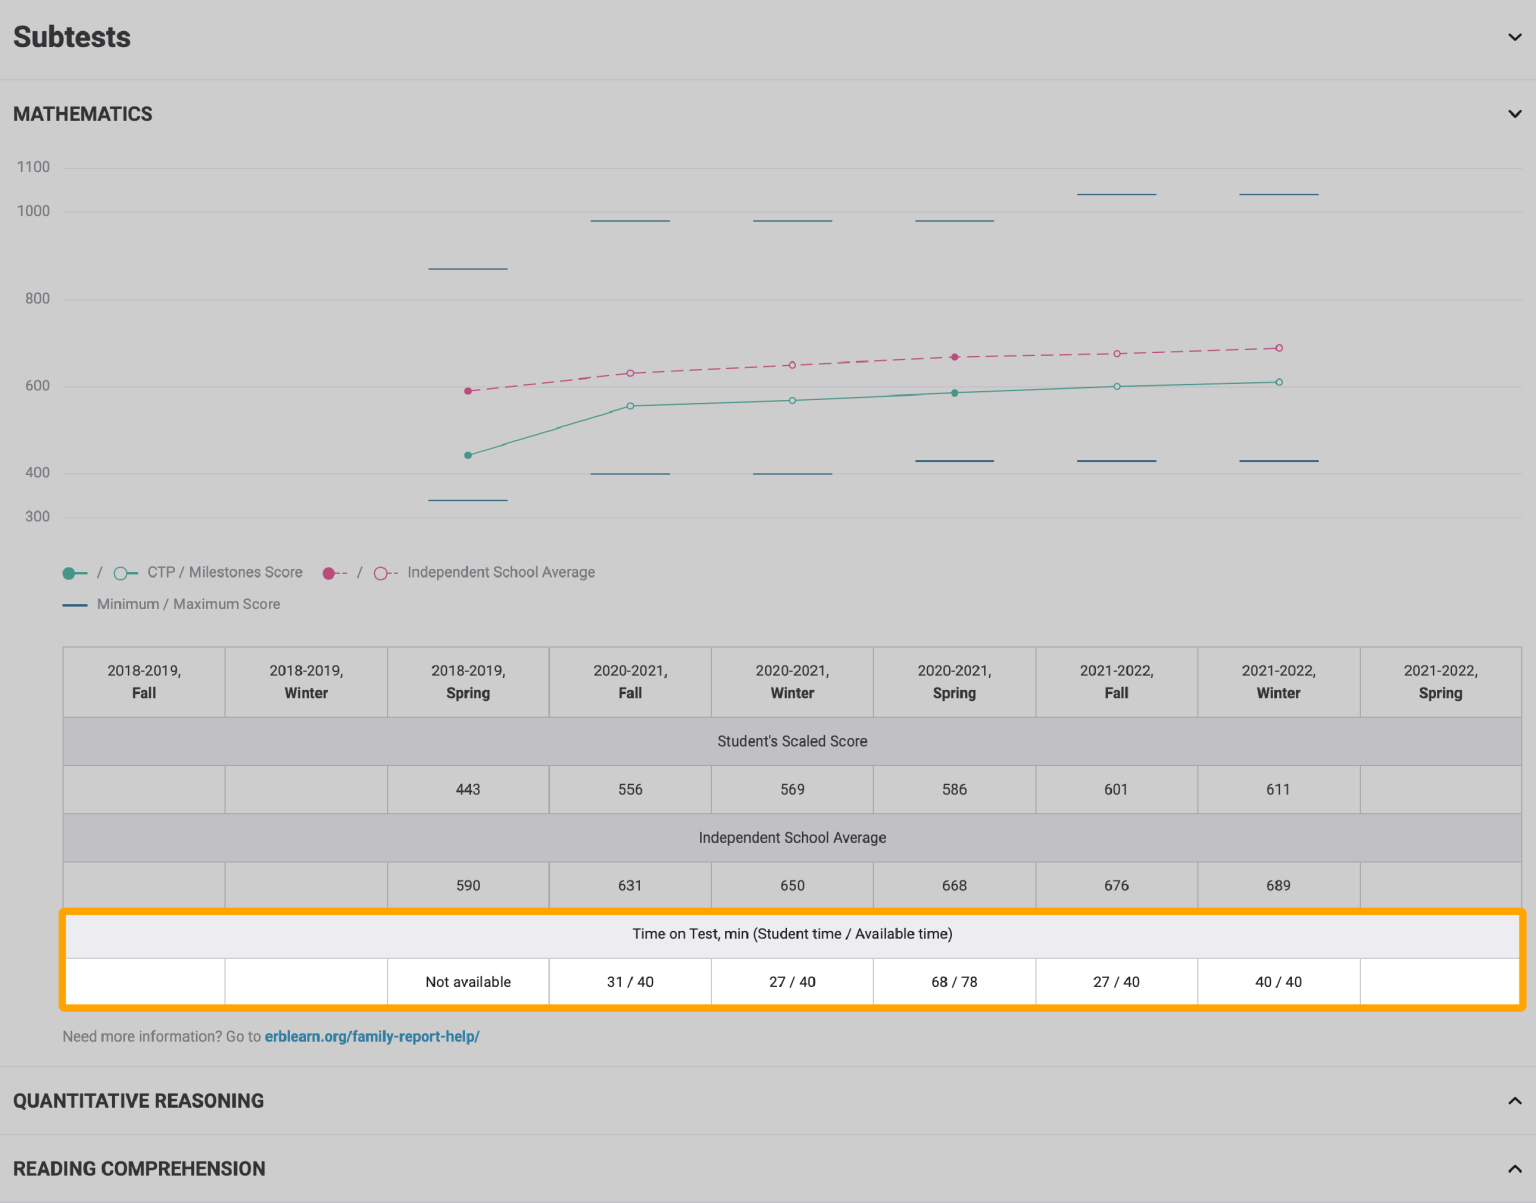Select the MATHEMATICS section header
Screen dimensions: 1536x1203
click(83, 114)
